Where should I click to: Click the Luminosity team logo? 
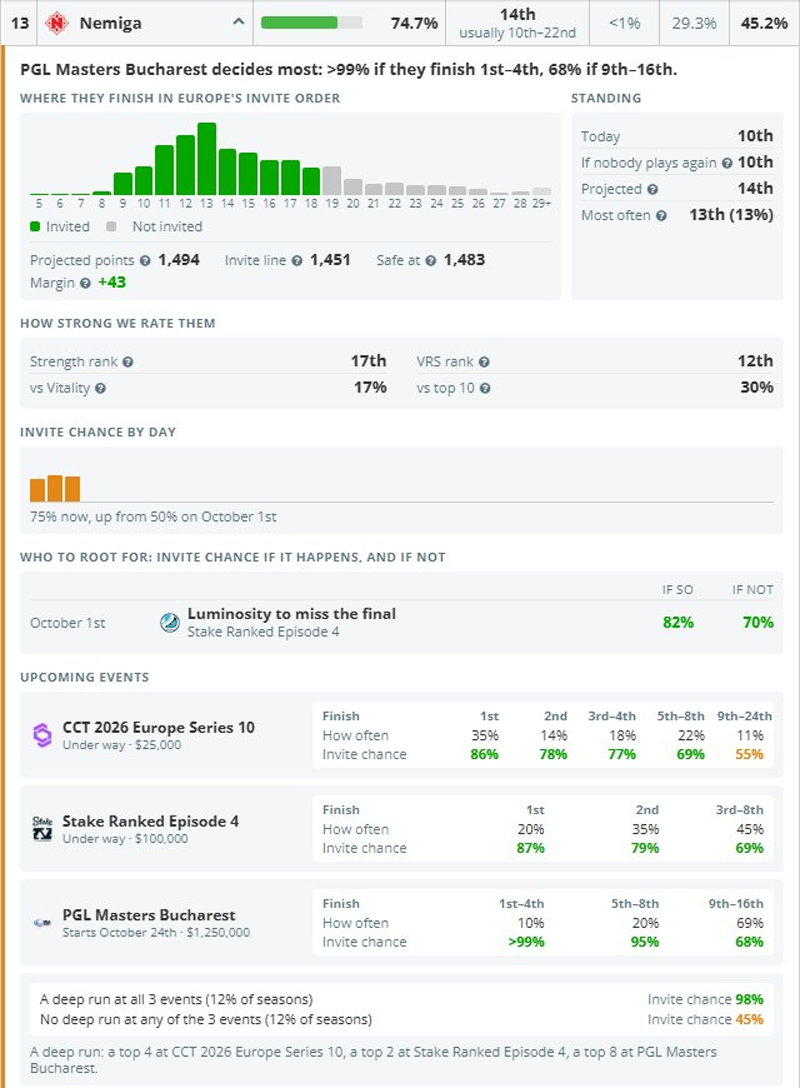(x=170, y=622)
